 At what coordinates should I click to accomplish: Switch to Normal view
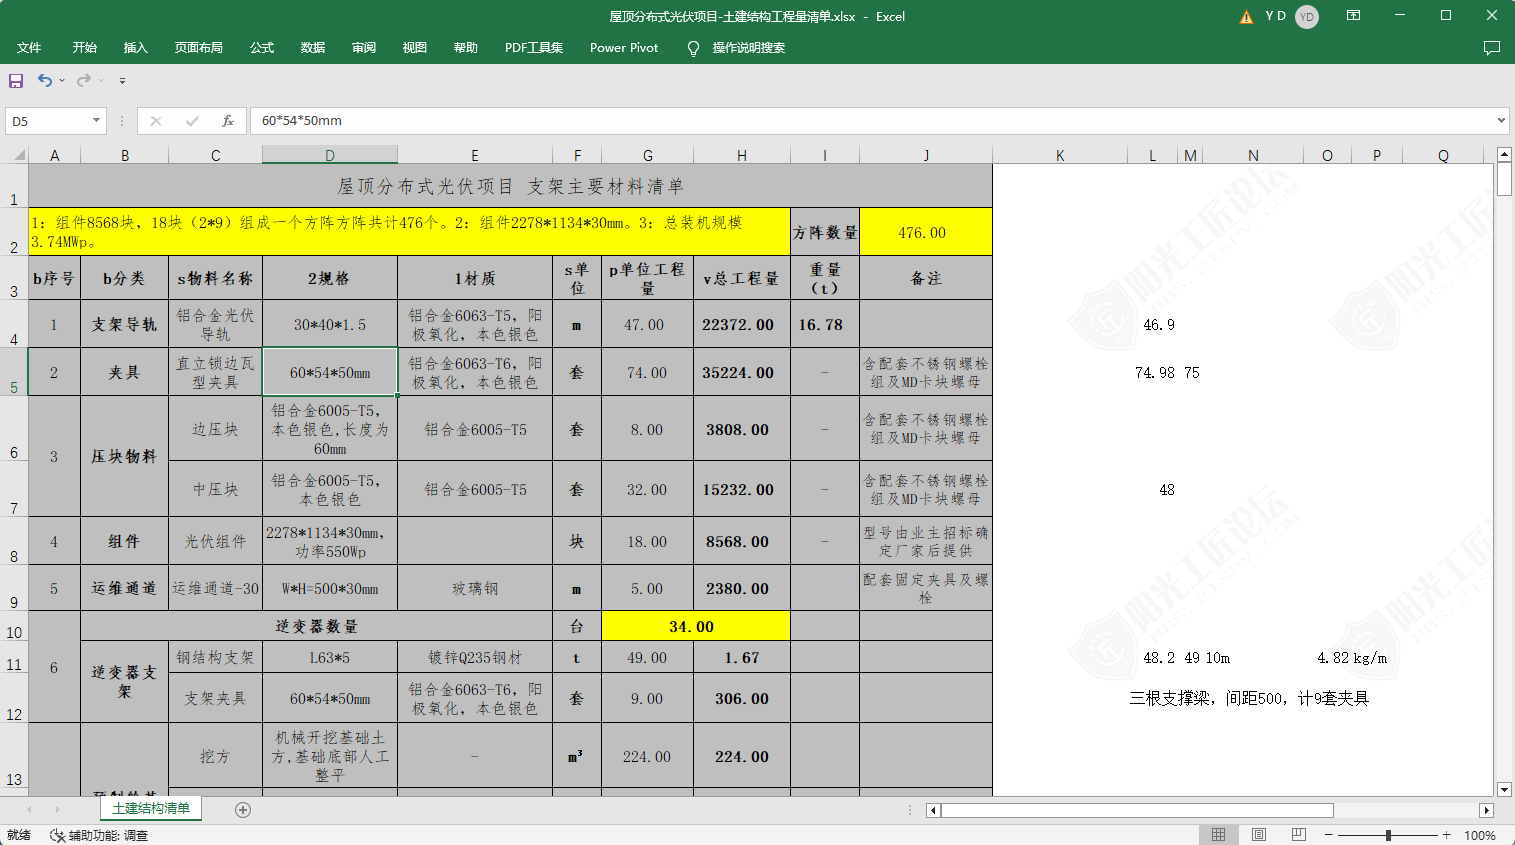[x=1218, y=835]
